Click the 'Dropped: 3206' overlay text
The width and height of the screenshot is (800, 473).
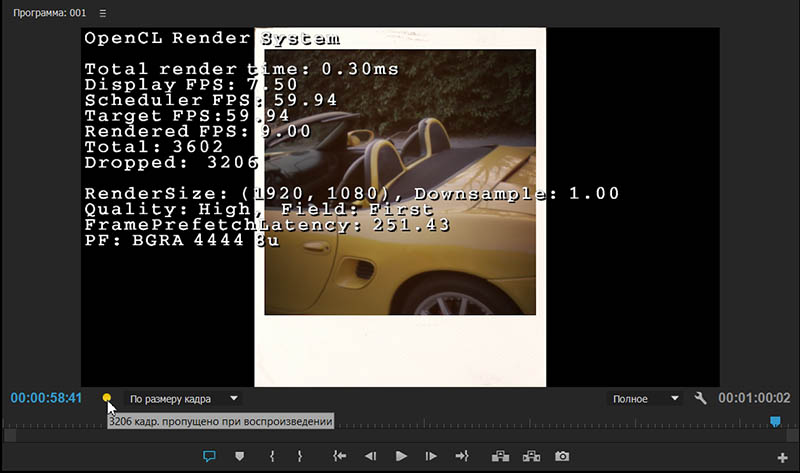(172, 163)
